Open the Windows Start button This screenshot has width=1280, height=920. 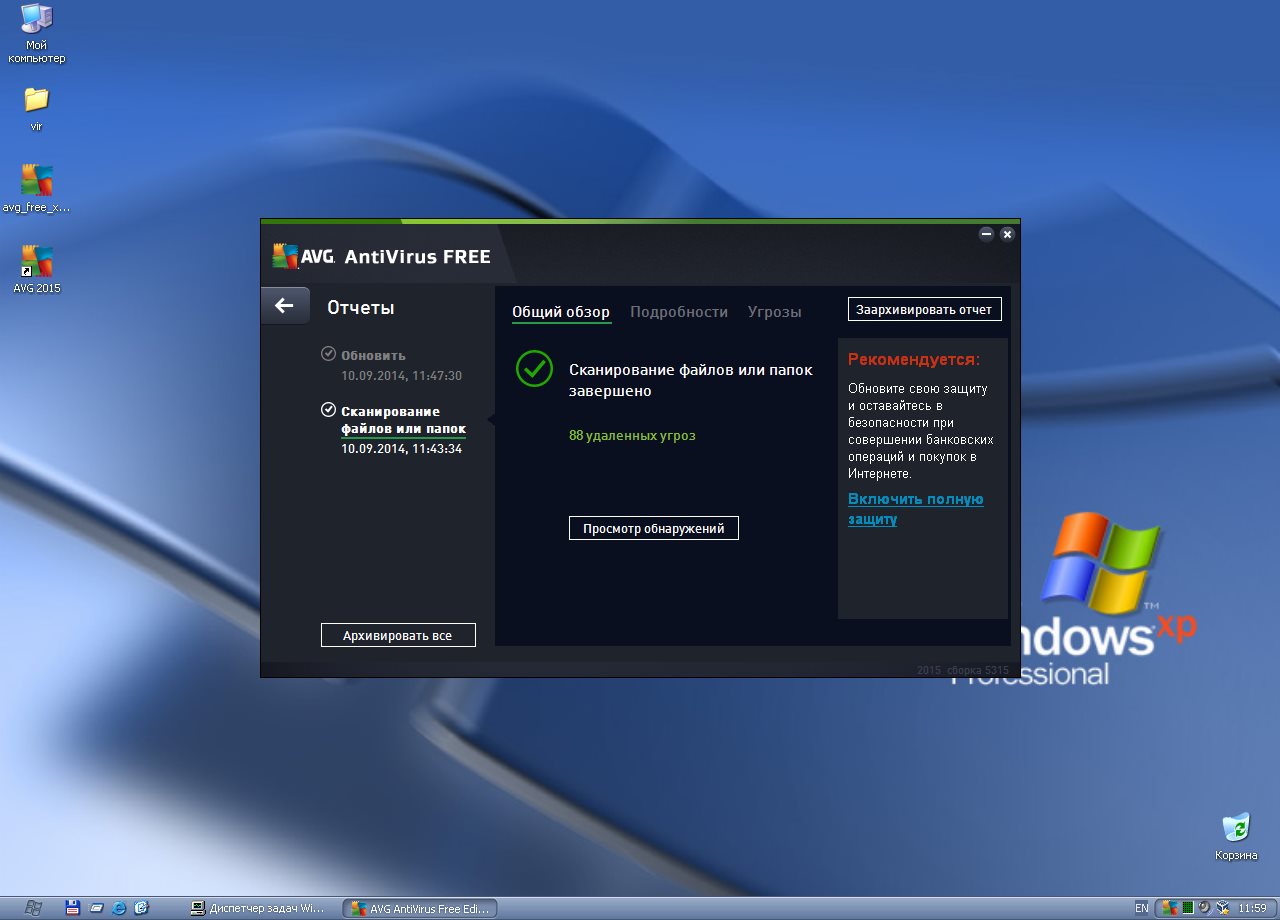(34, 908)
